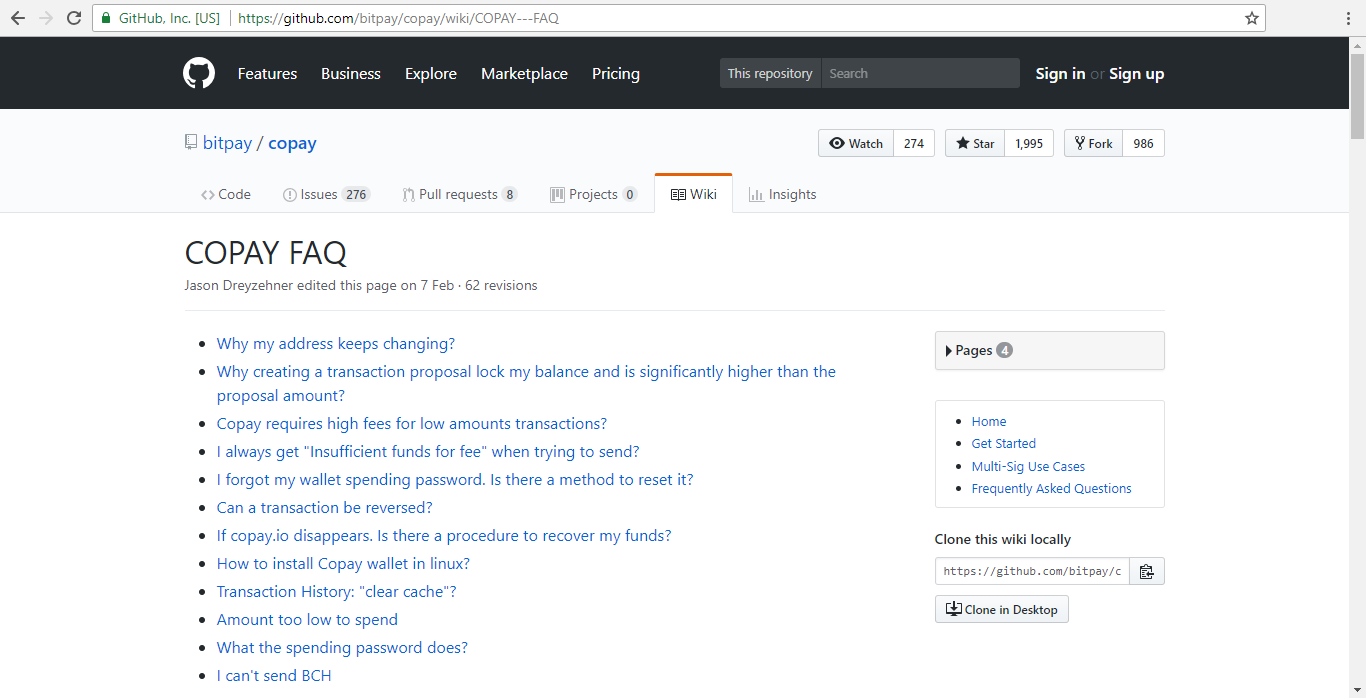Open 'Why my address keeps changing?'
The image size is (1366, 698).
pos(336,343)
